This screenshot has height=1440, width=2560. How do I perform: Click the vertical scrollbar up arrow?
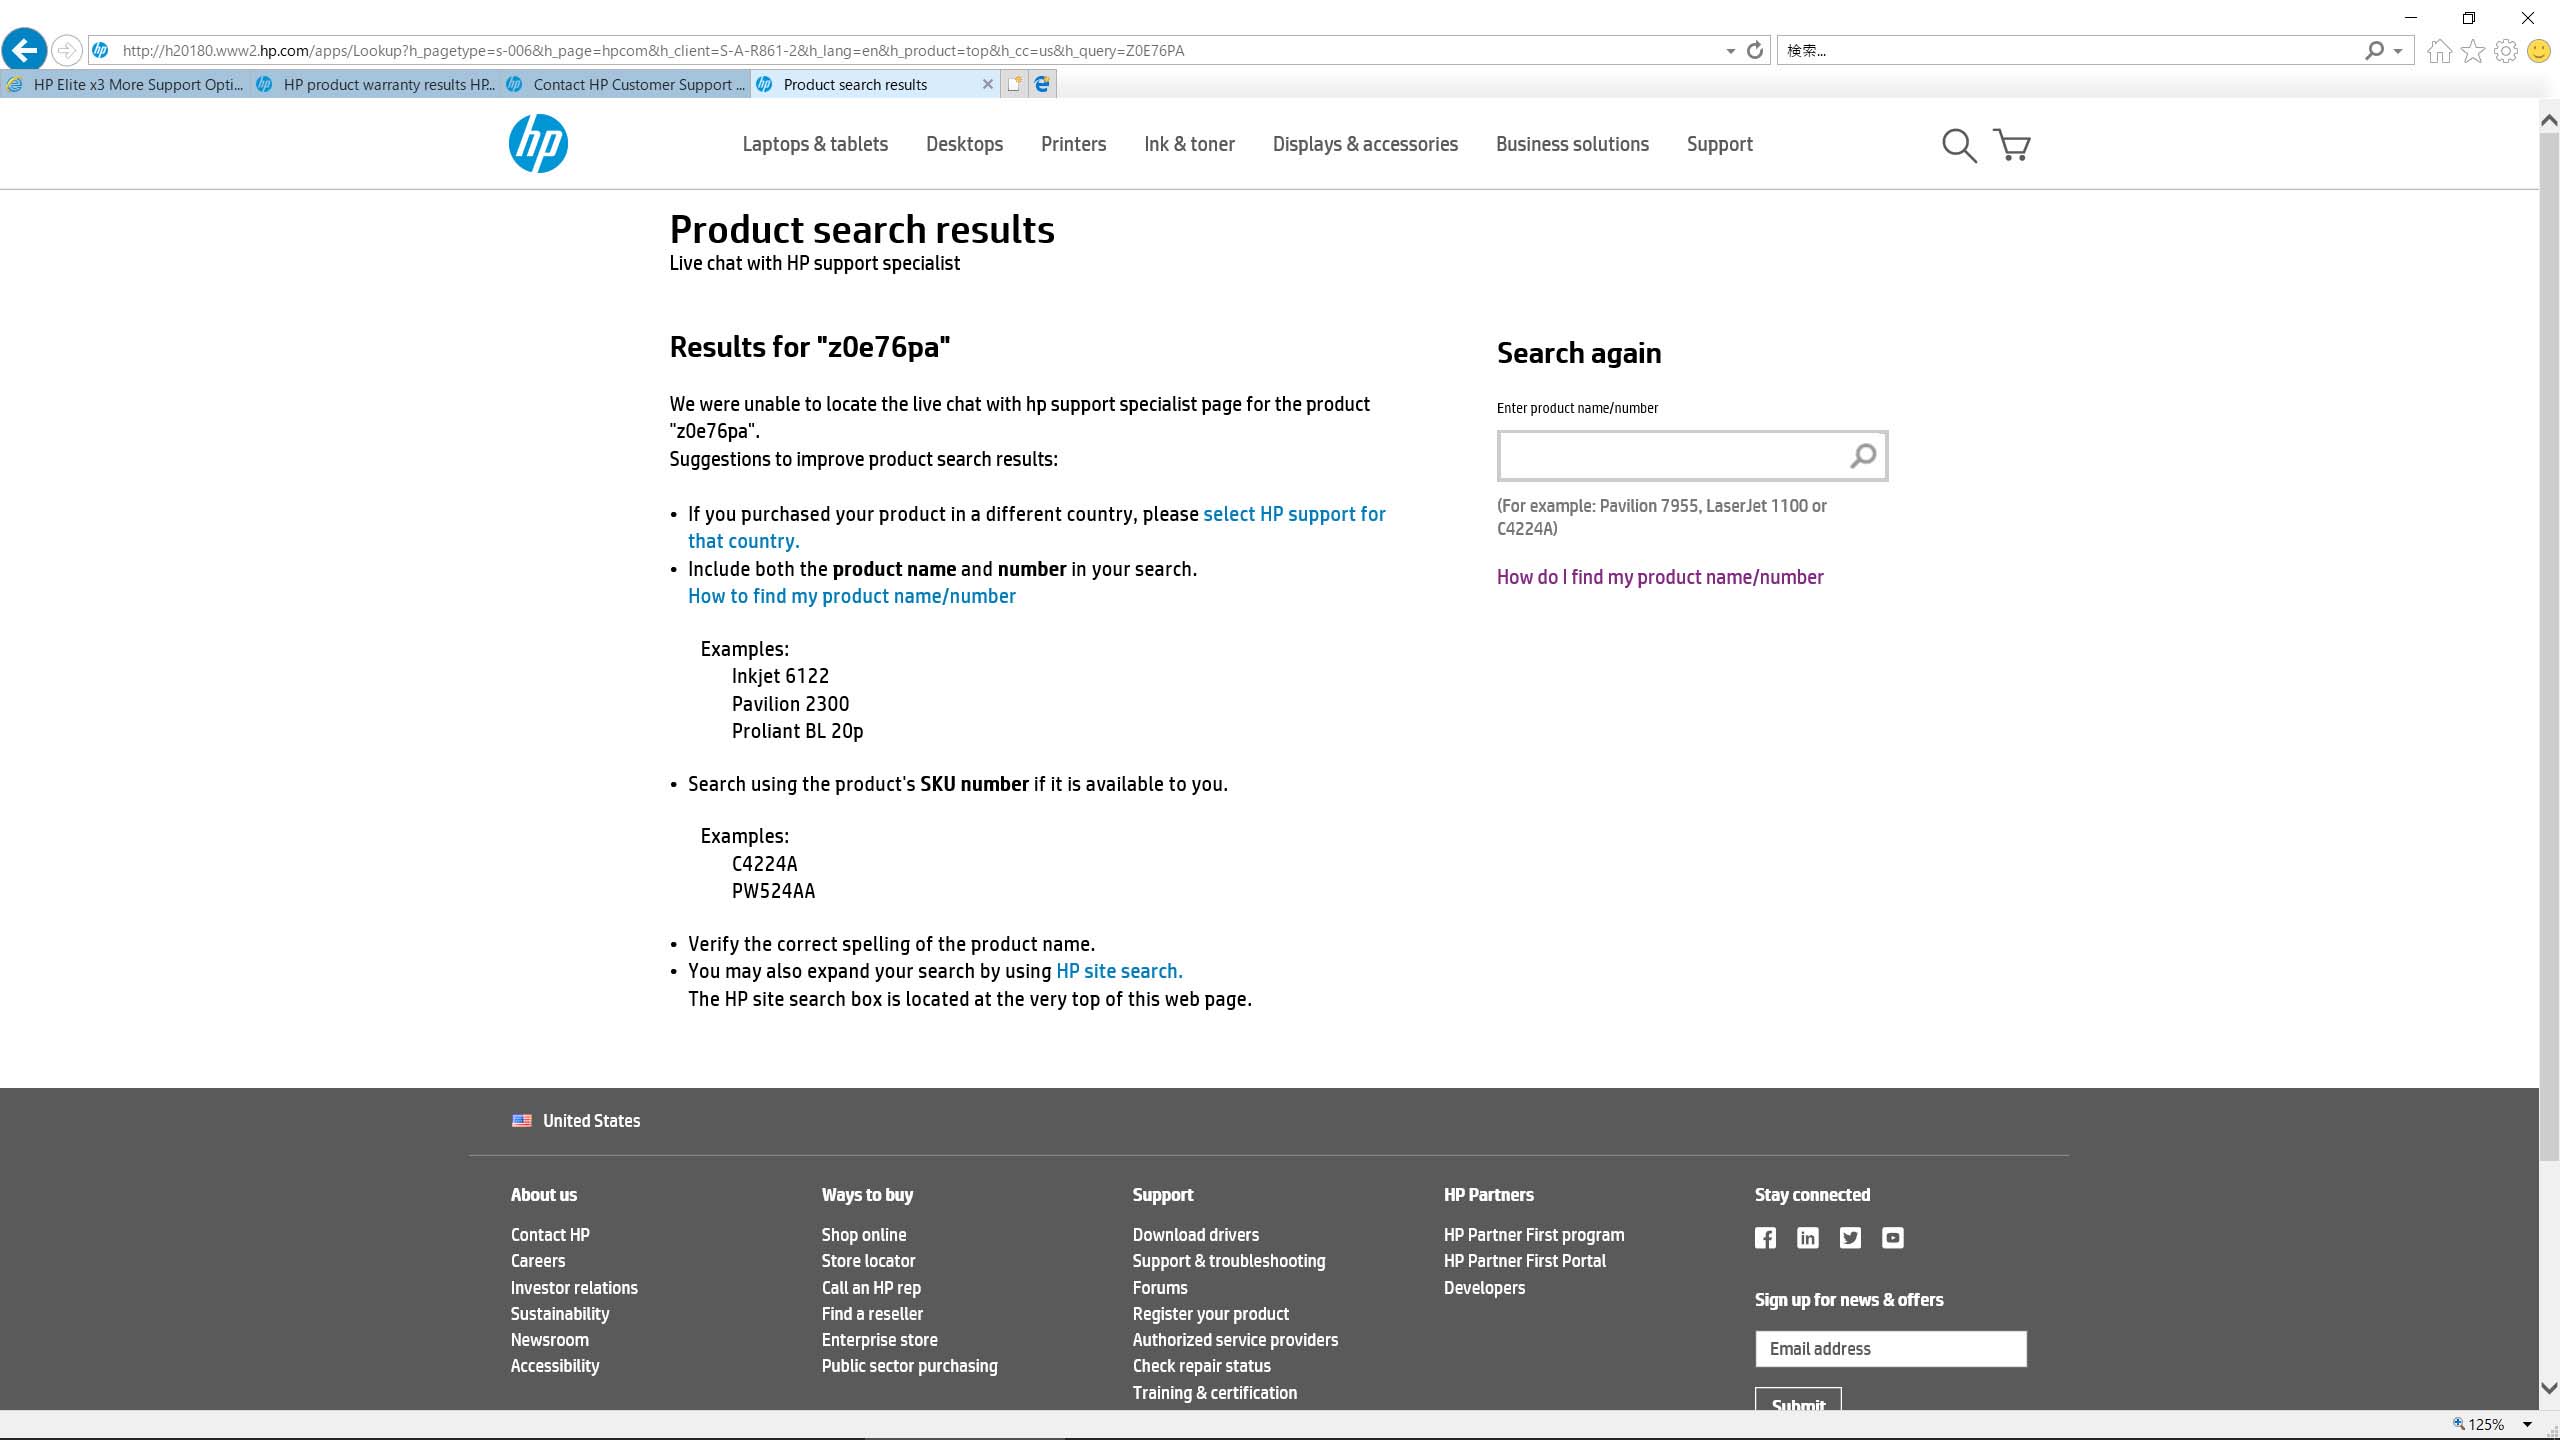pyautogui.click(x=2549, y=120)
